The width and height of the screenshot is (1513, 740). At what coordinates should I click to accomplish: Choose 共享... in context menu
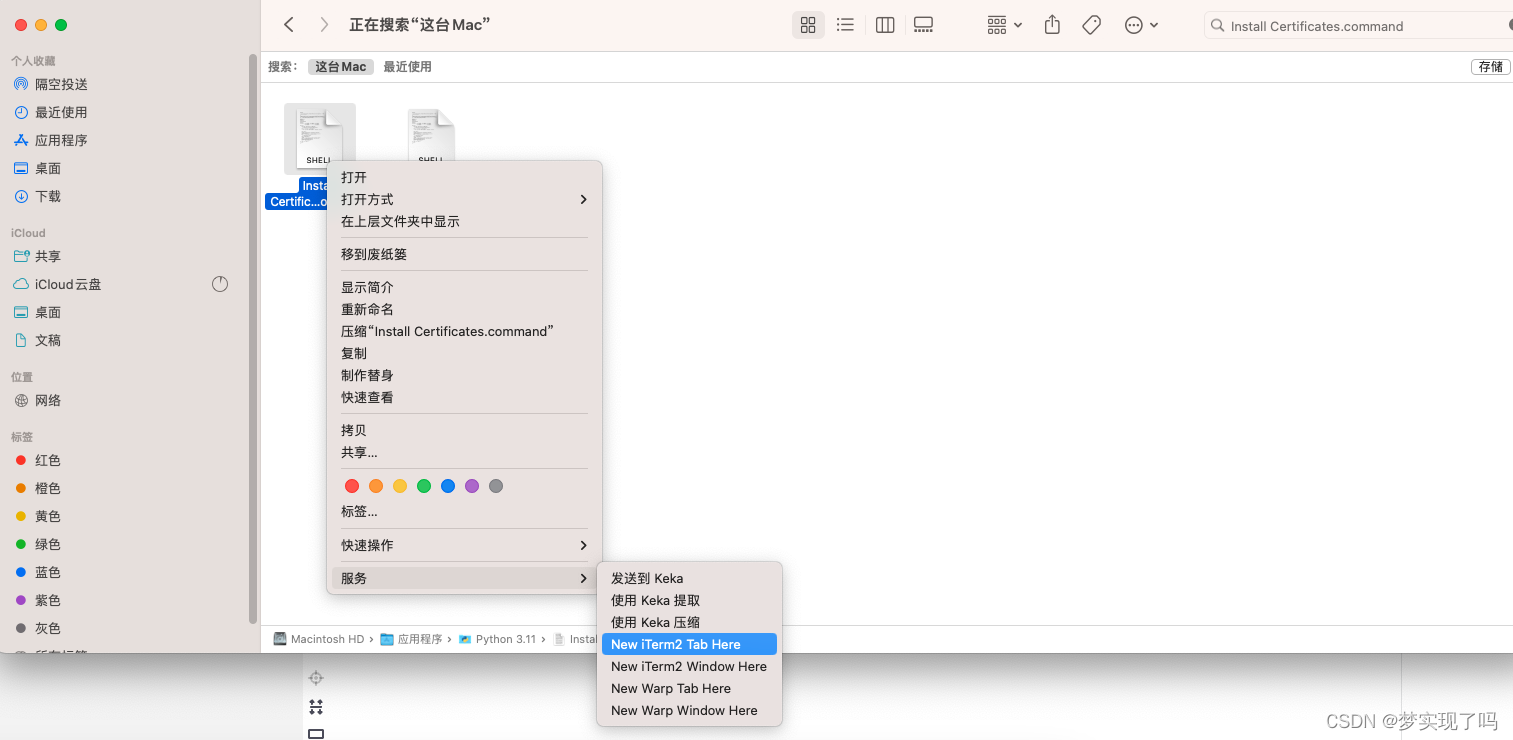tap(464, 452)
